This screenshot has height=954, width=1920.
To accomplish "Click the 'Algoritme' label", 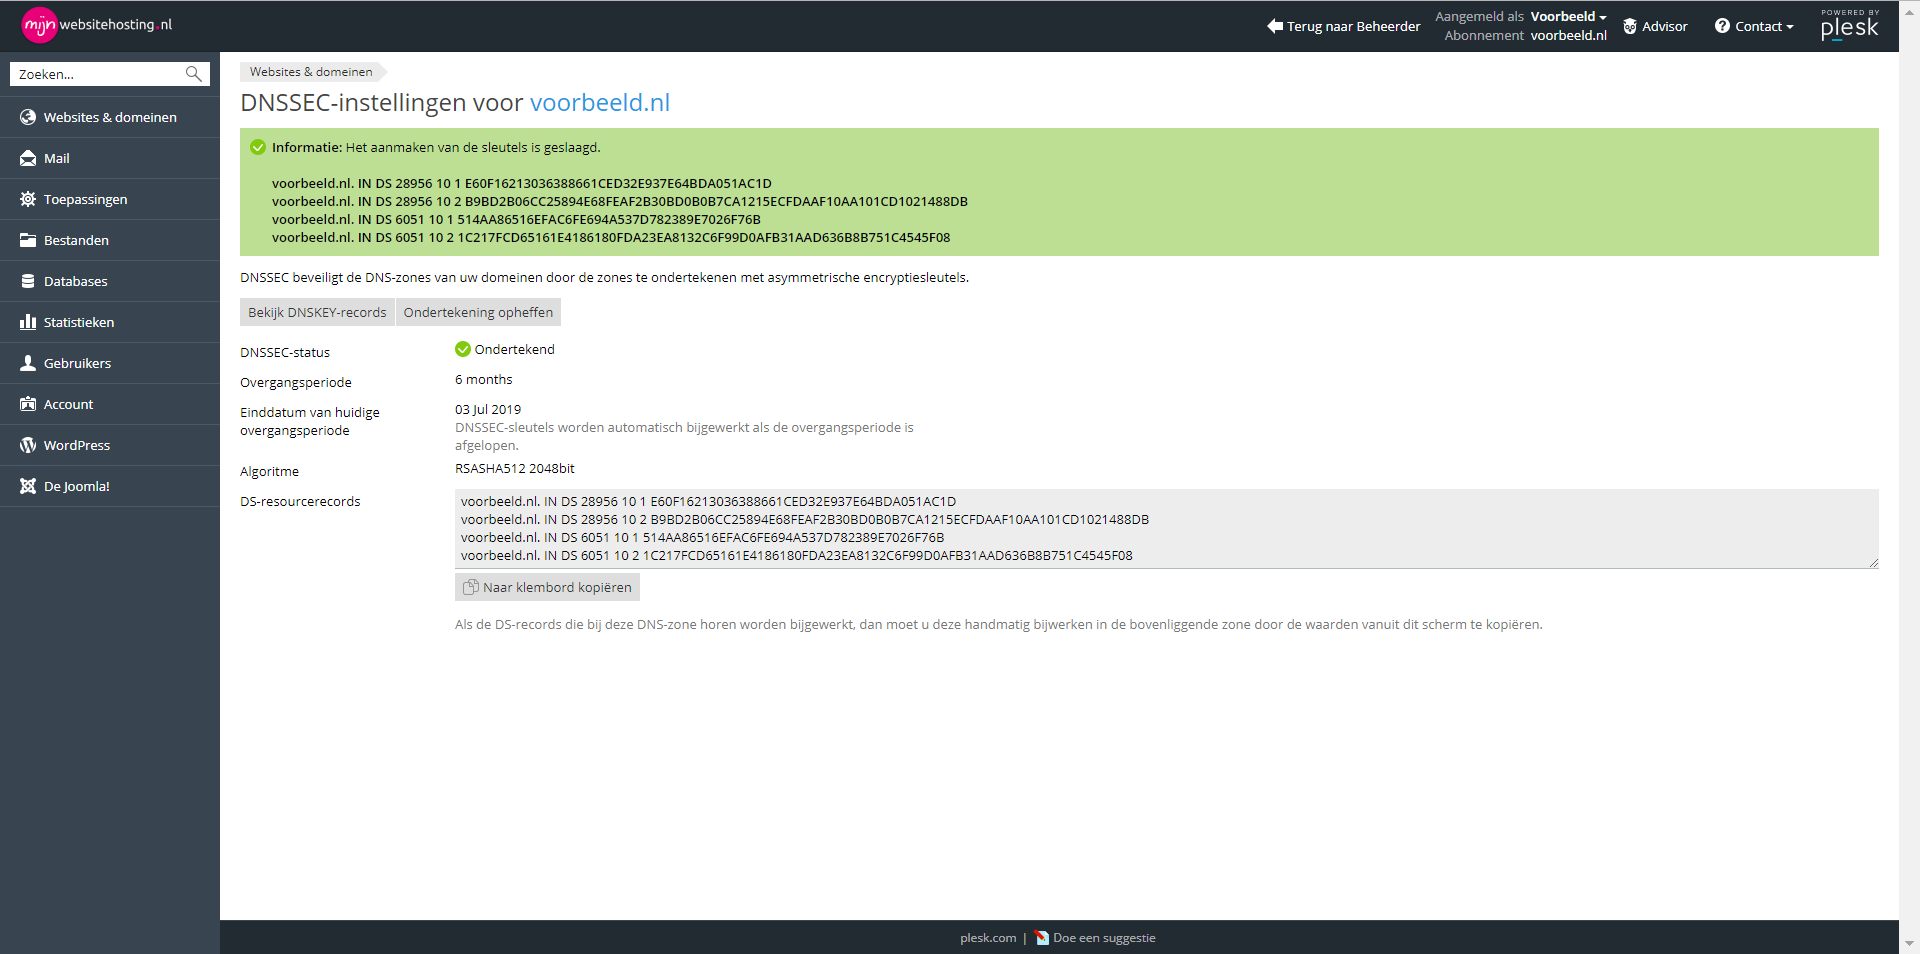I will [269, 471].
